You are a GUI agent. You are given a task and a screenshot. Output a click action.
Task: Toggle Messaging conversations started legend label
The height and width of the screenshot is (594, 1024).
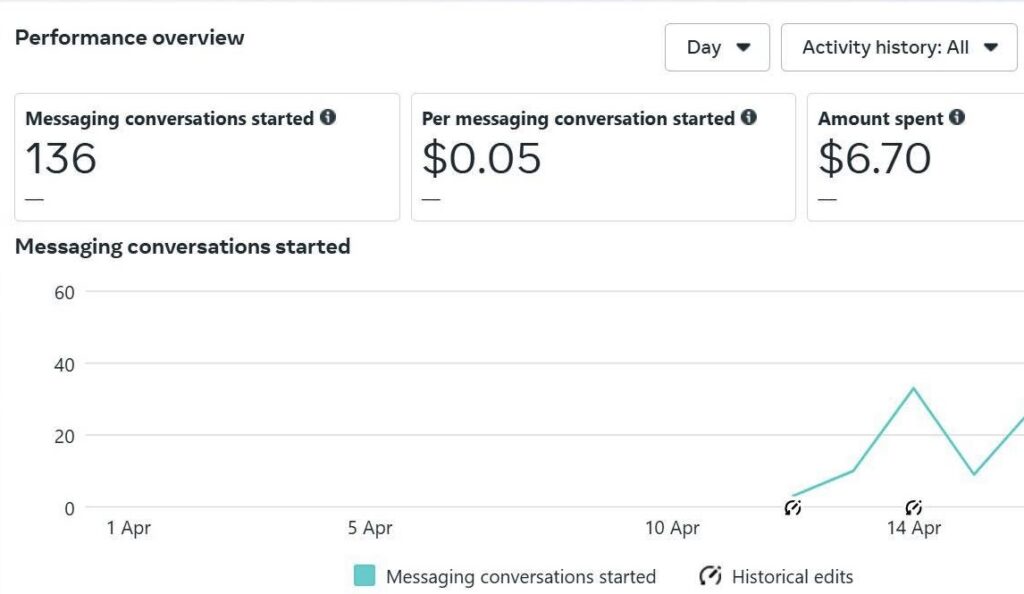coord(520,577)
